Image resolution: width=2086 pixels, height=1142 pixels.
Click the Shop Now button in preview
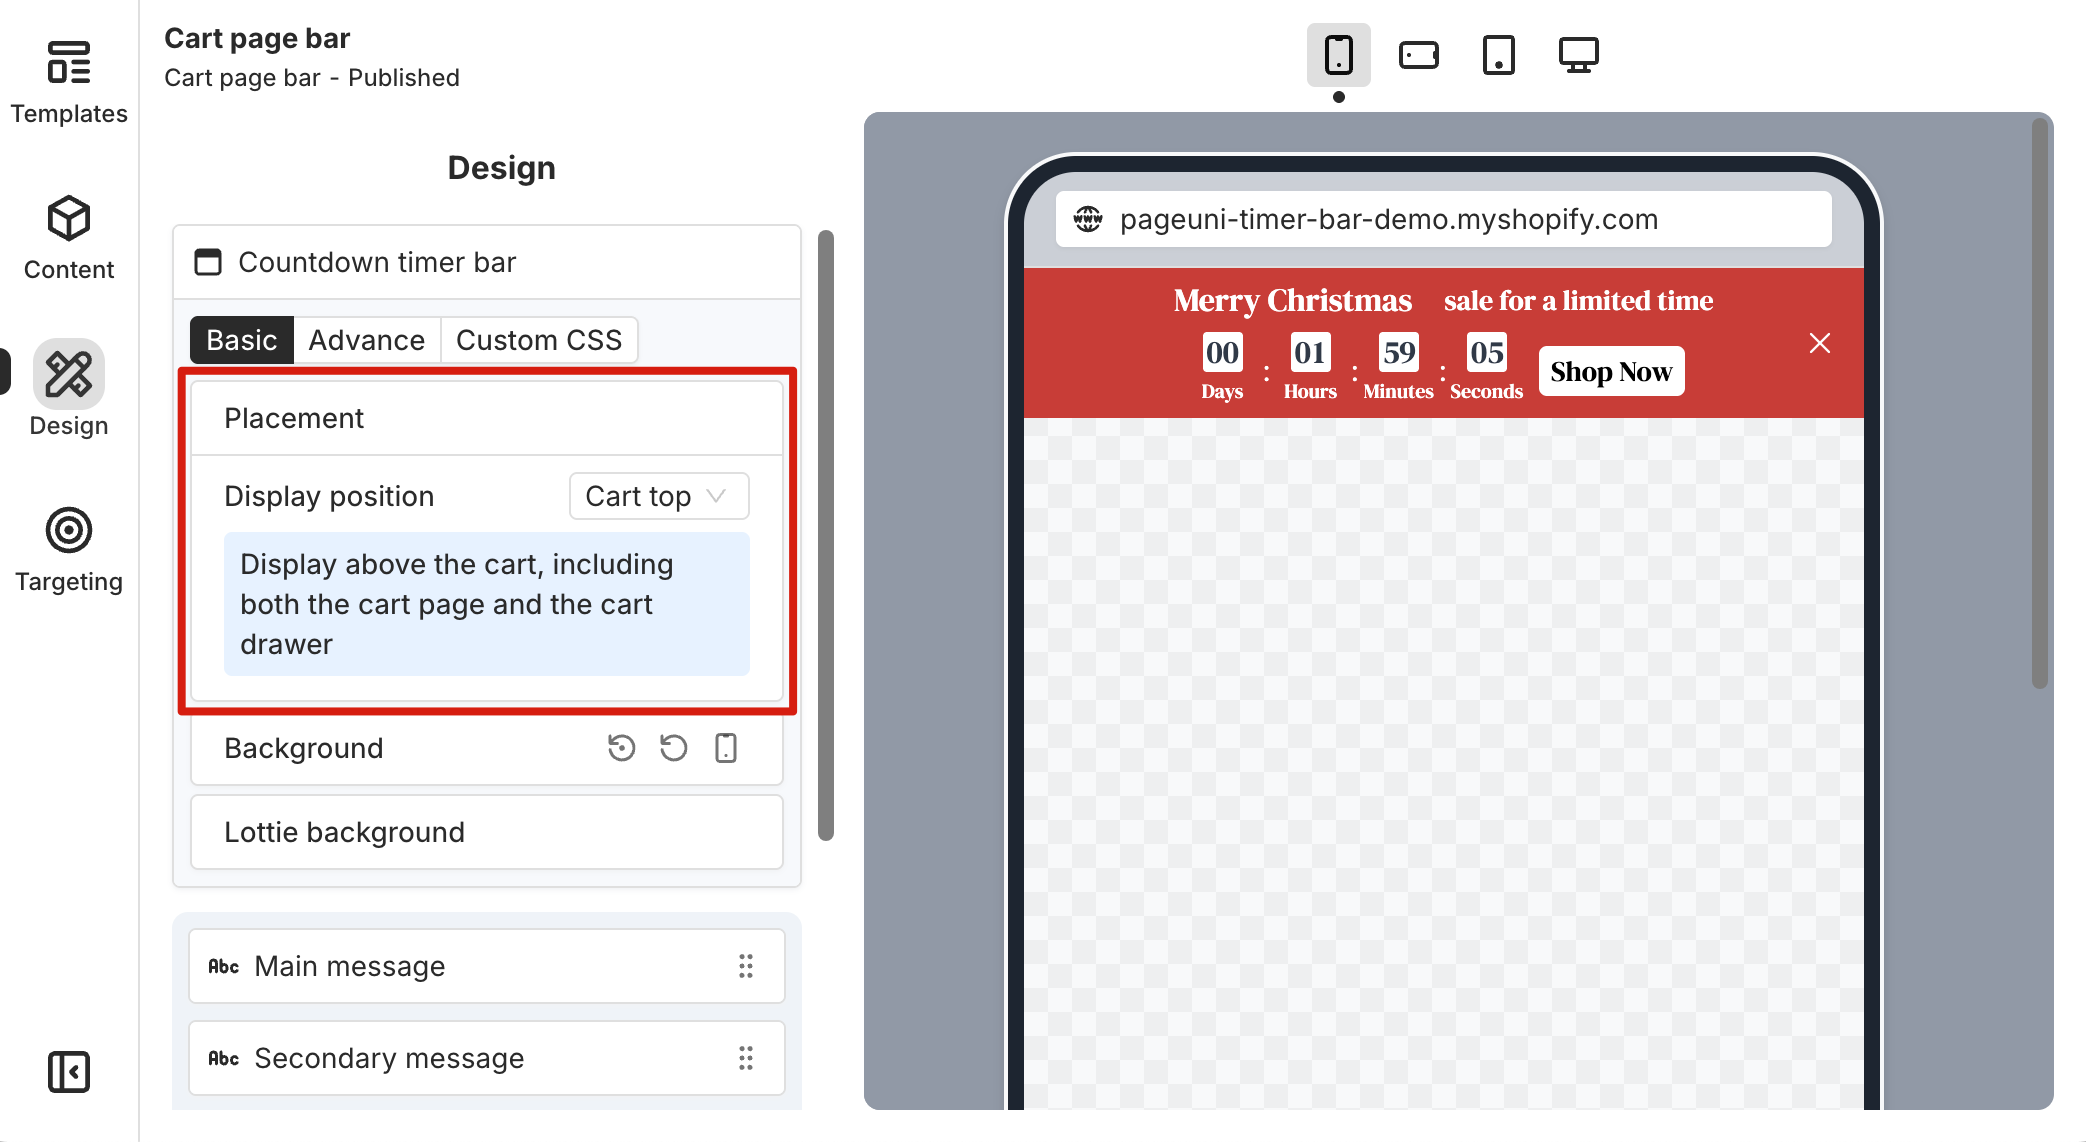[x=1611, y=371]
